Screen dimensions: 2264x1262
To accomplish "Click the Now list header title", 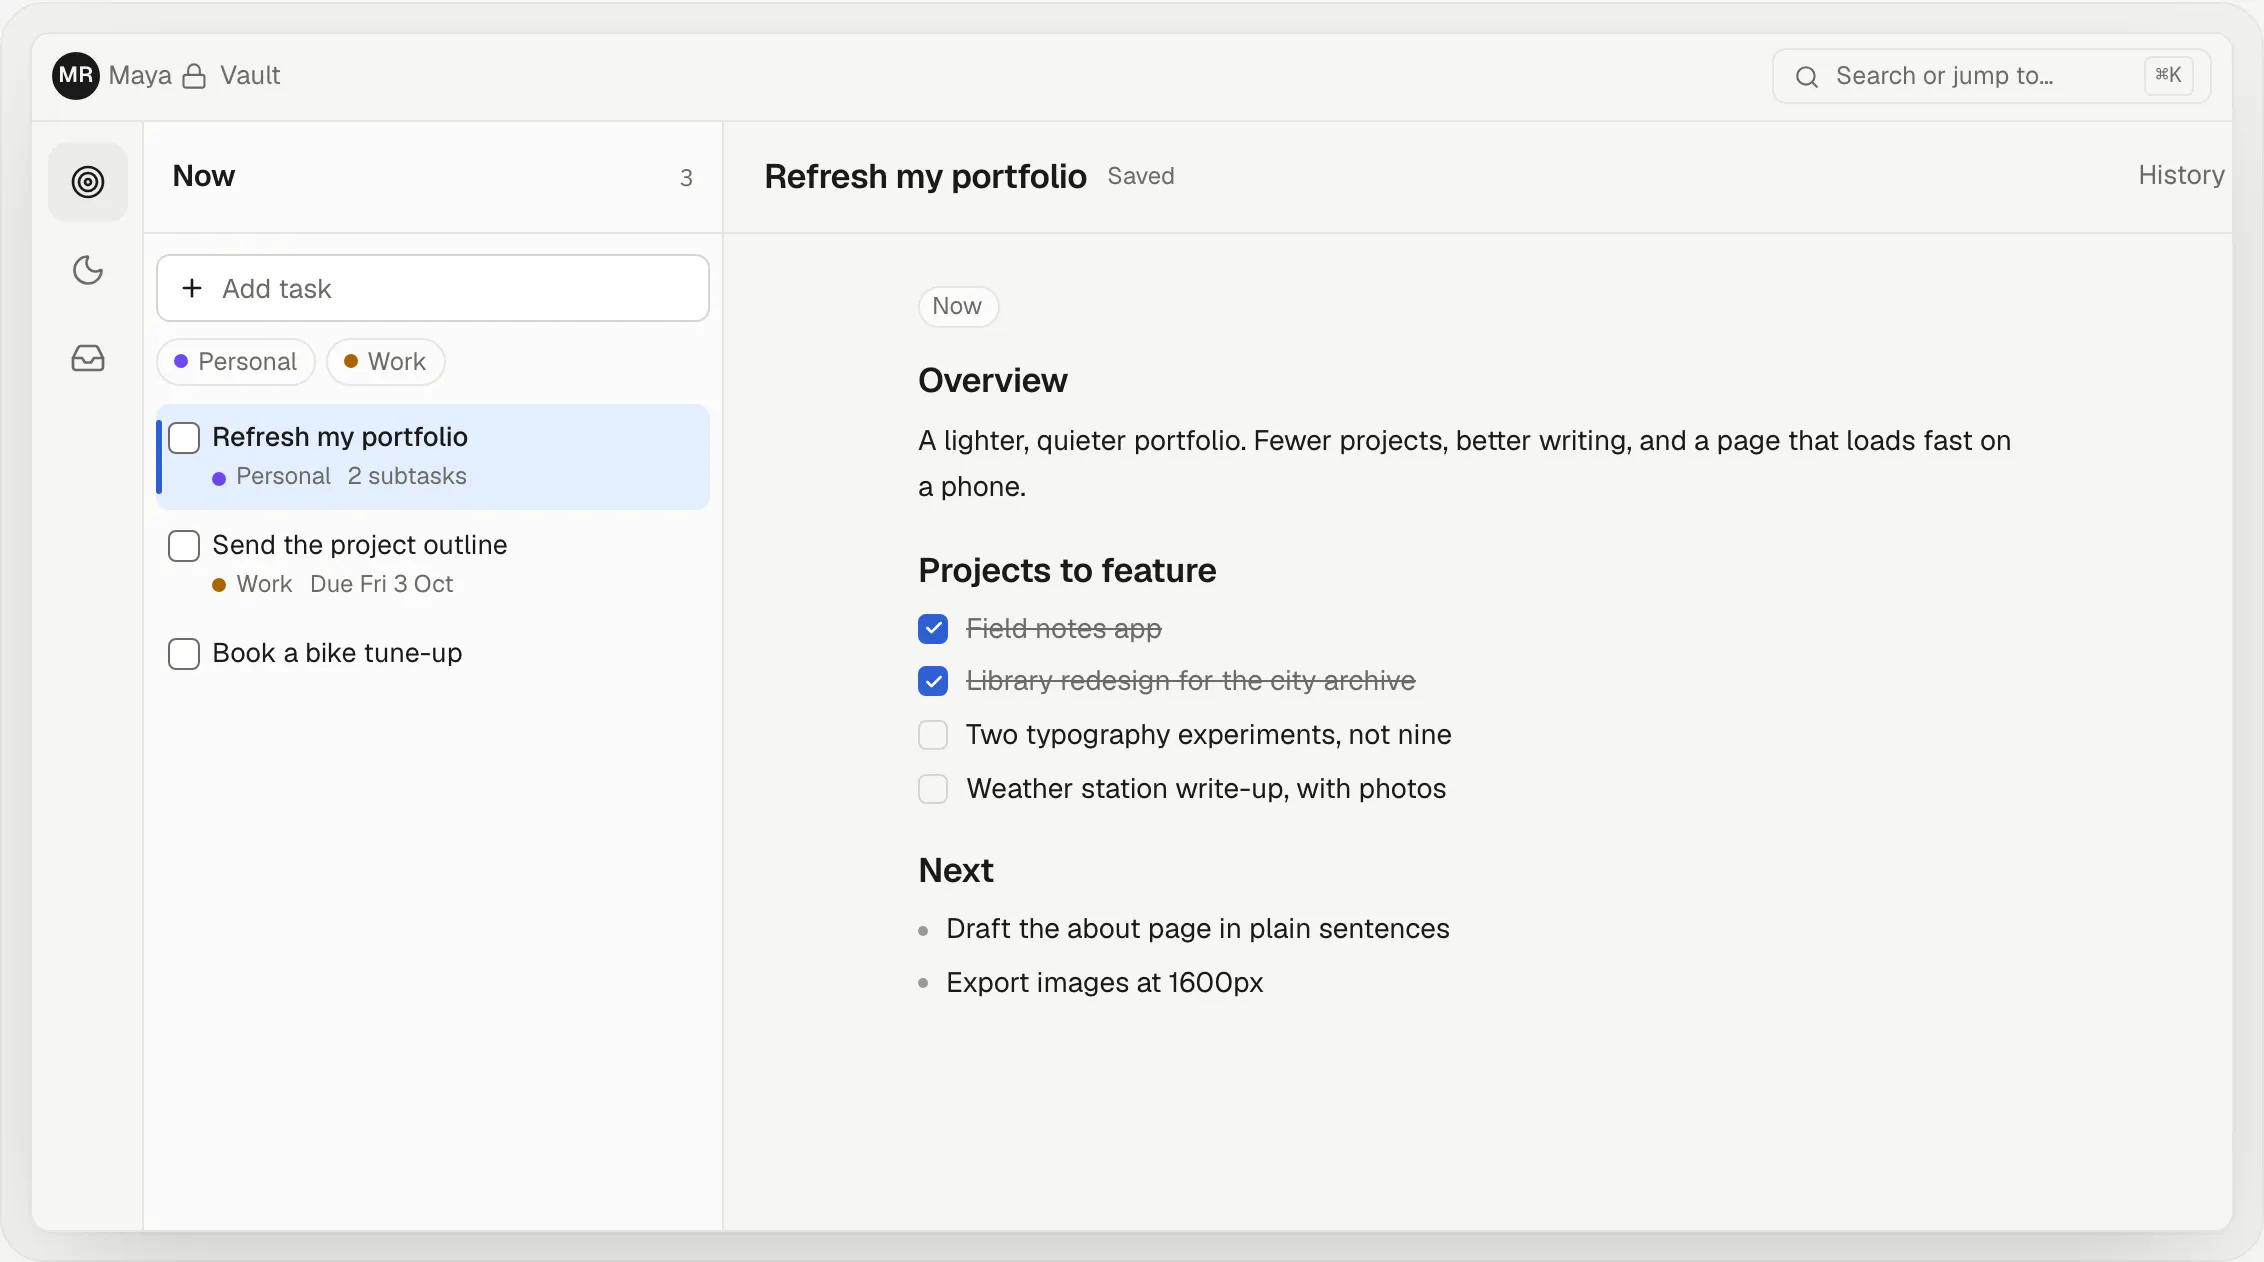I will coord(204,176).
